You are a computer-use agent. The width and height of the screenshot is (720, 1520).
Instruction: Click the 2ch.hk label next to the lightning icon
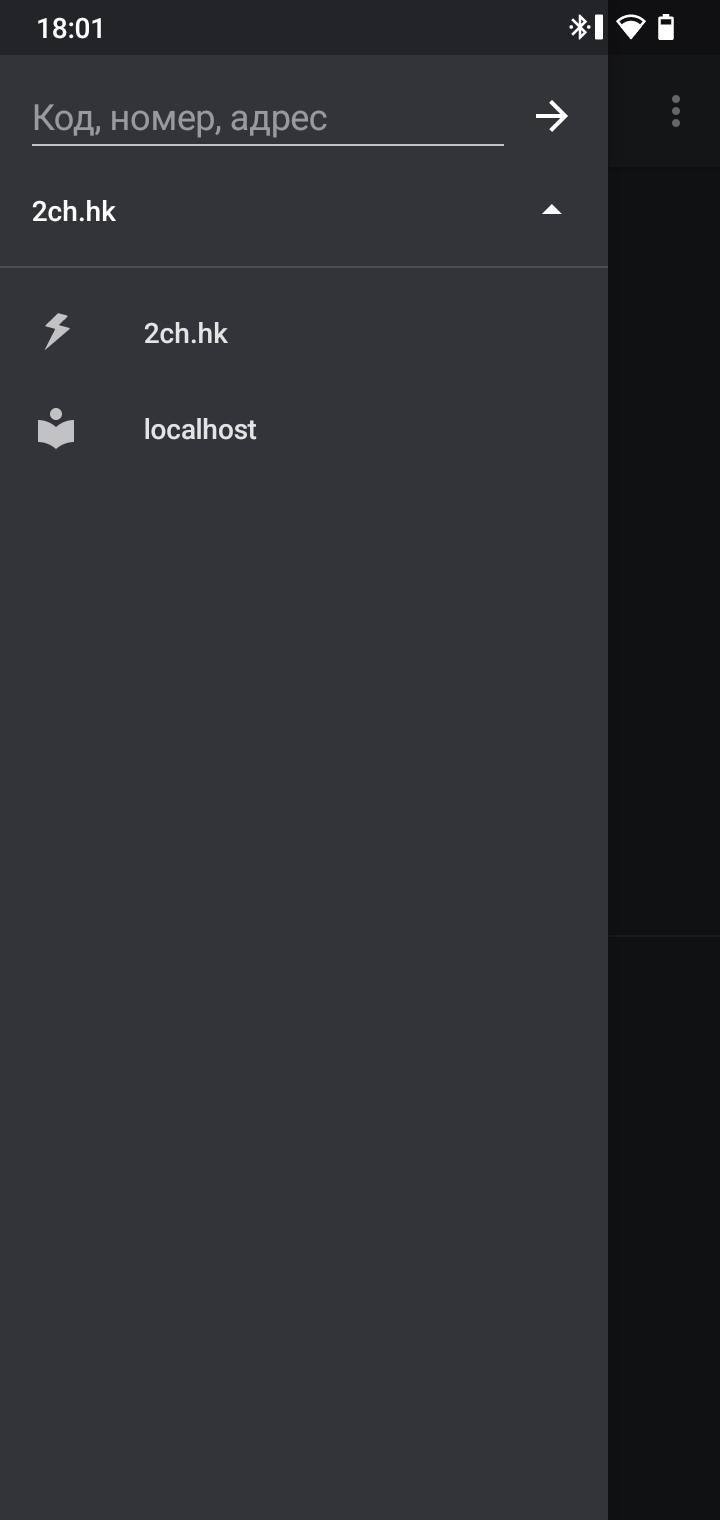coord(186,333)
